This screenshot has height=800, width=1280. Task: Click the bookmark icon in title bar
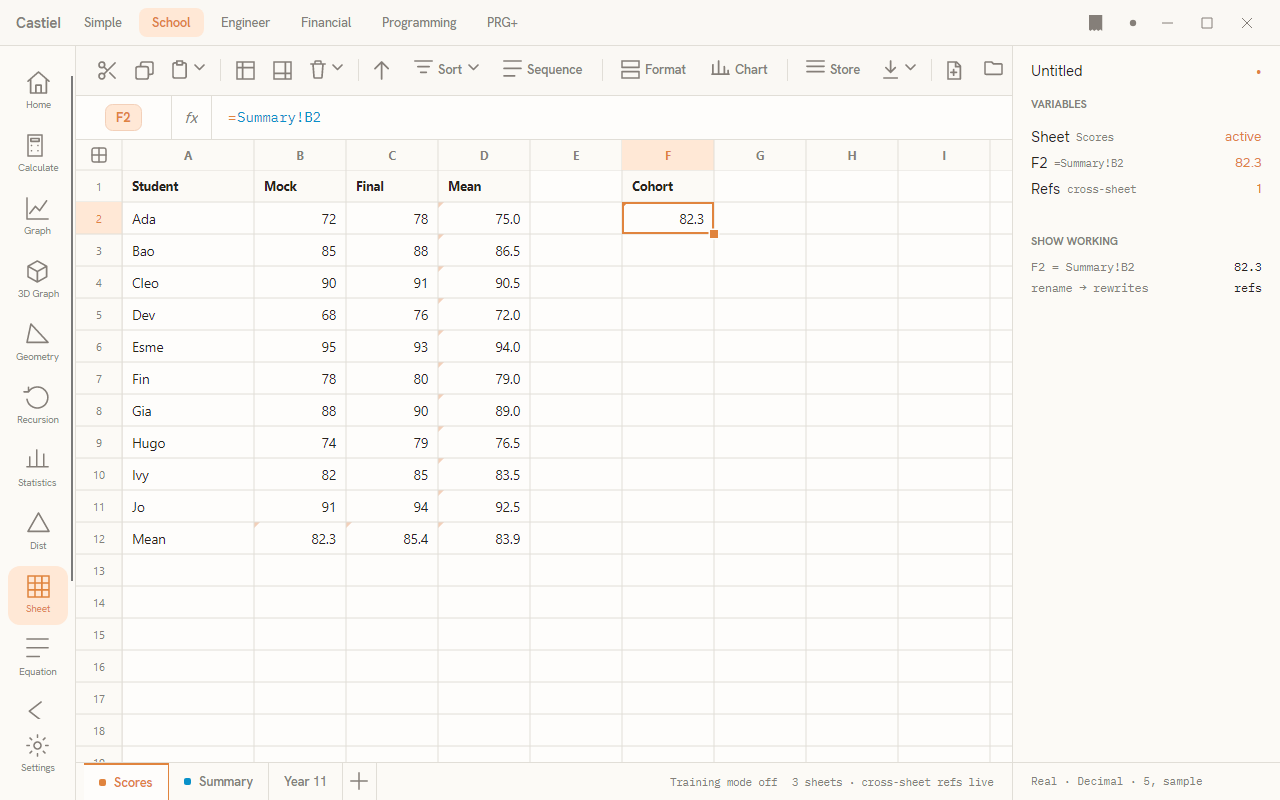(1096, 23)
